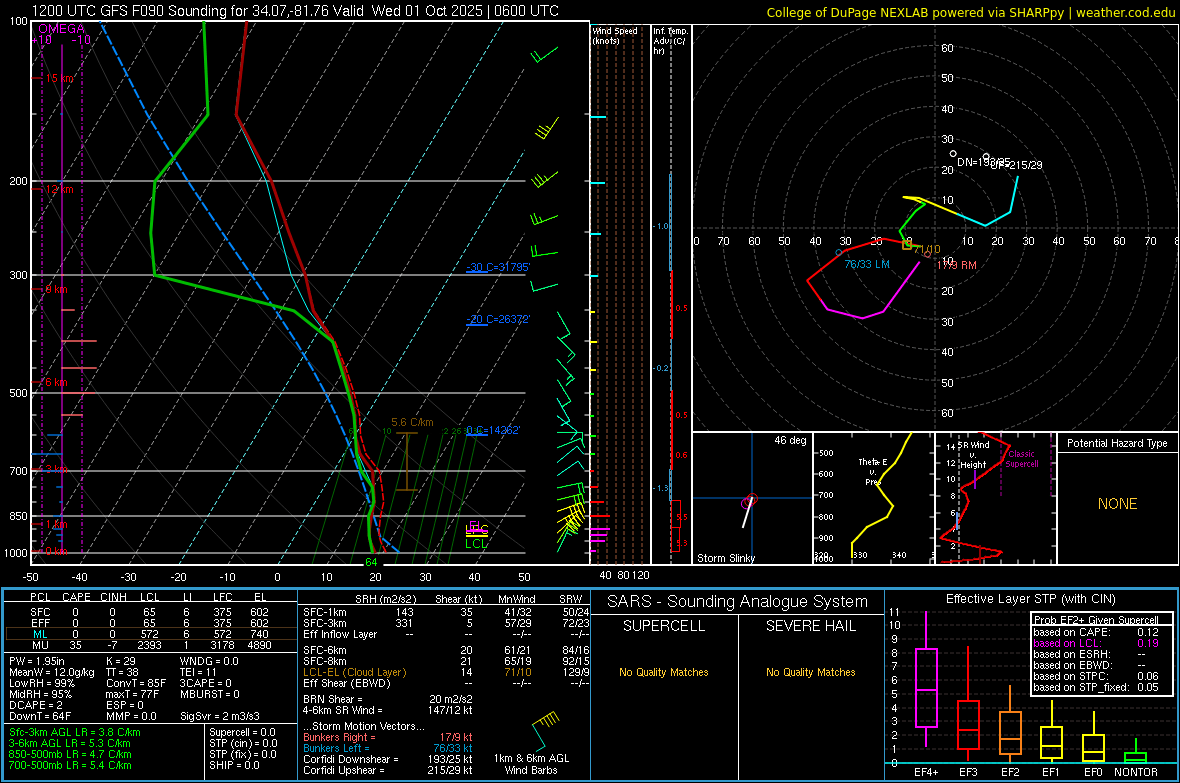Select the highlighted ML parcel row
The height and width of the screenshot is (783, 1180).
[x=149, y=634]
